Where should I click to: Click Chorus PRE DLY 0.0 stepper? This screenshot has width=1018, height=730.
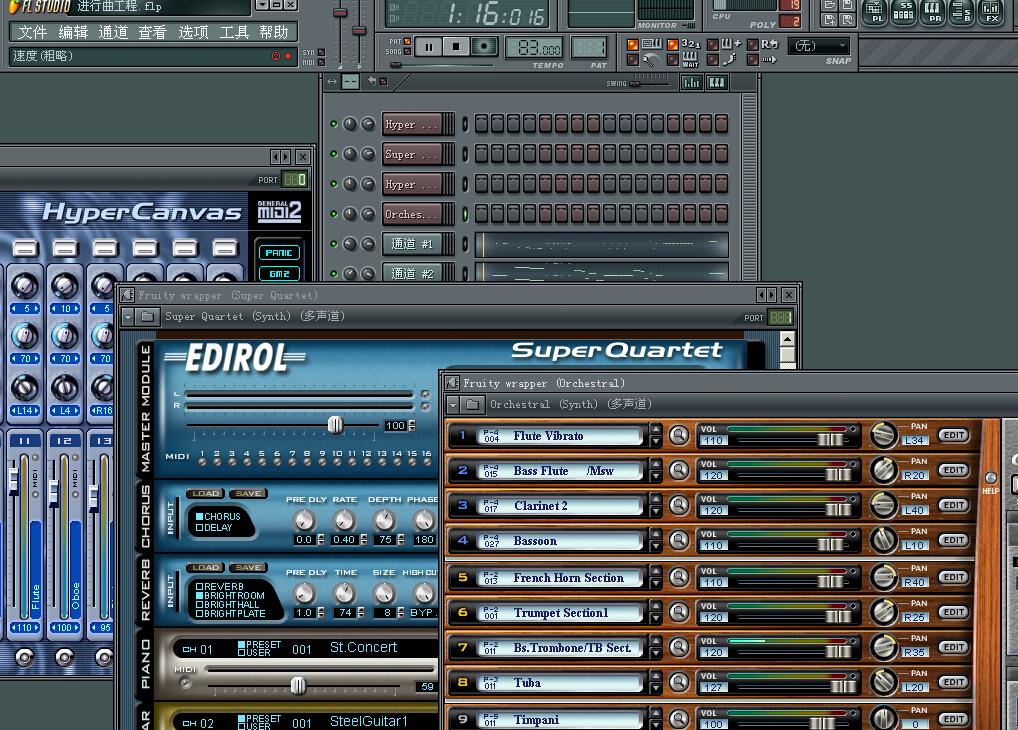click(x=321, y=539)
